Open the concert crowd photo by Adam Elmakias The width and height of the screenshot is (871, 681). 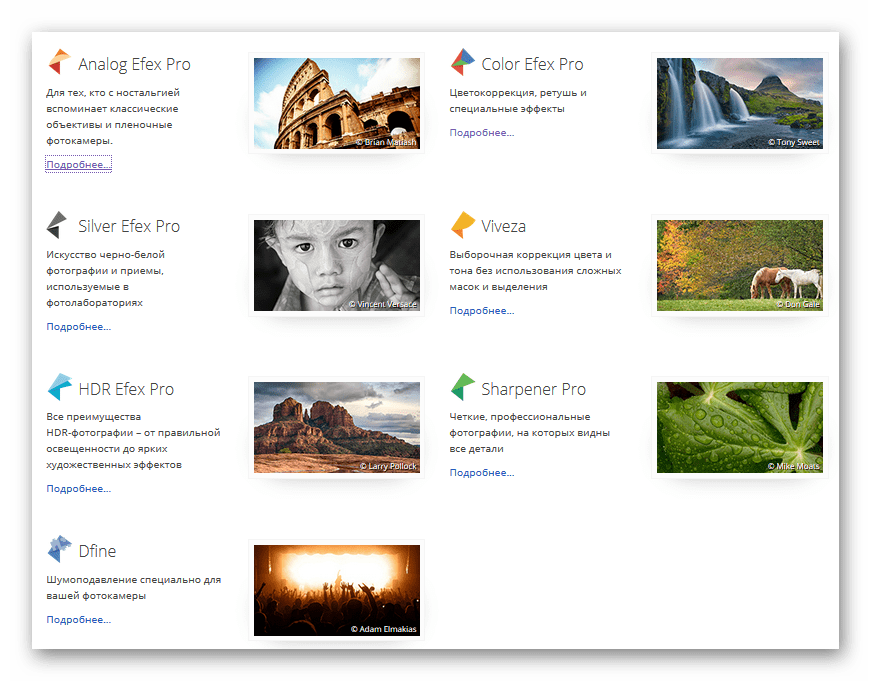[336, 590]
